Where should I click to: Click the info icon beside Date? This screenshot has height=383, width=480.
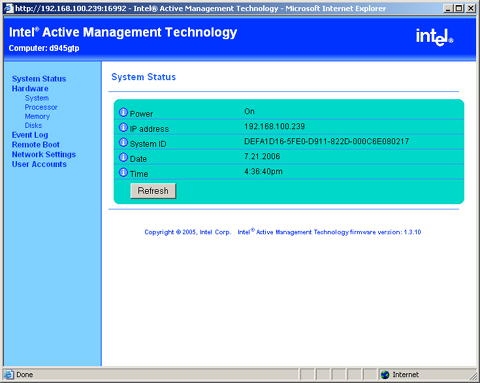tap(123, 157)
